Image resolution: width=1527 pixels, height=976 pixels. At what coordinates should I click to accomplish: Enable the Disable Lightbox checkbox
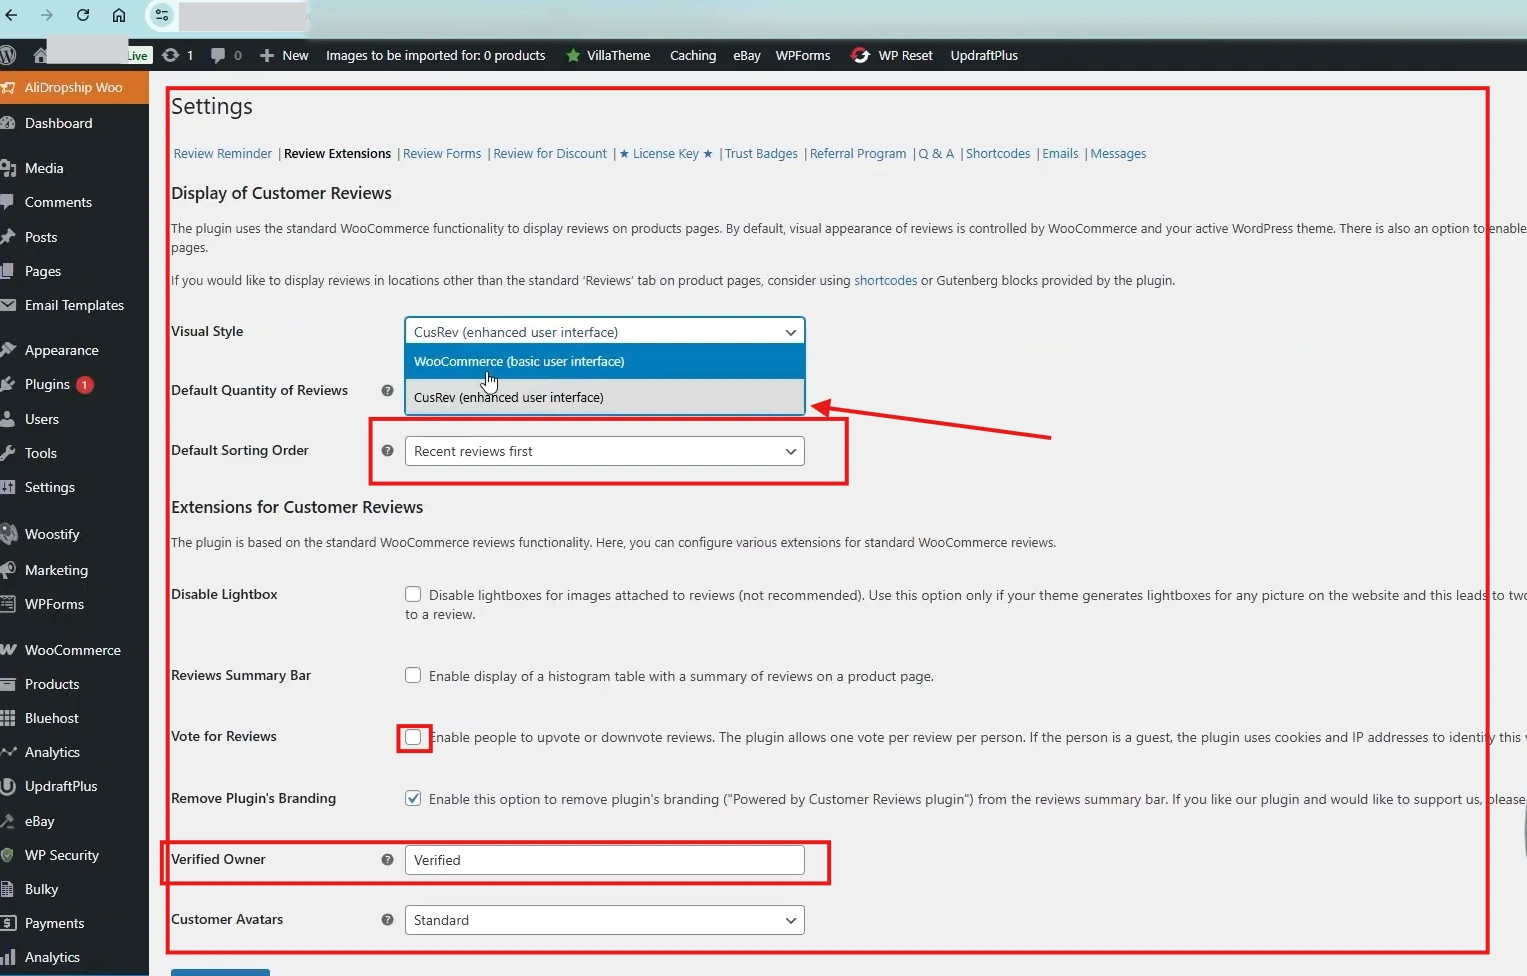413,594
